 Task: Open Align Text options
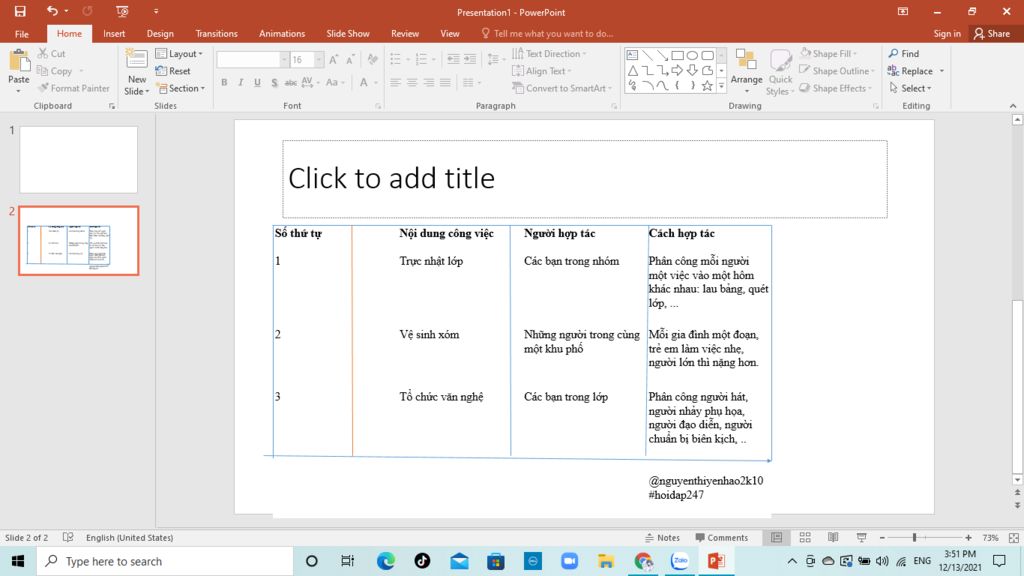click(541, 71)
